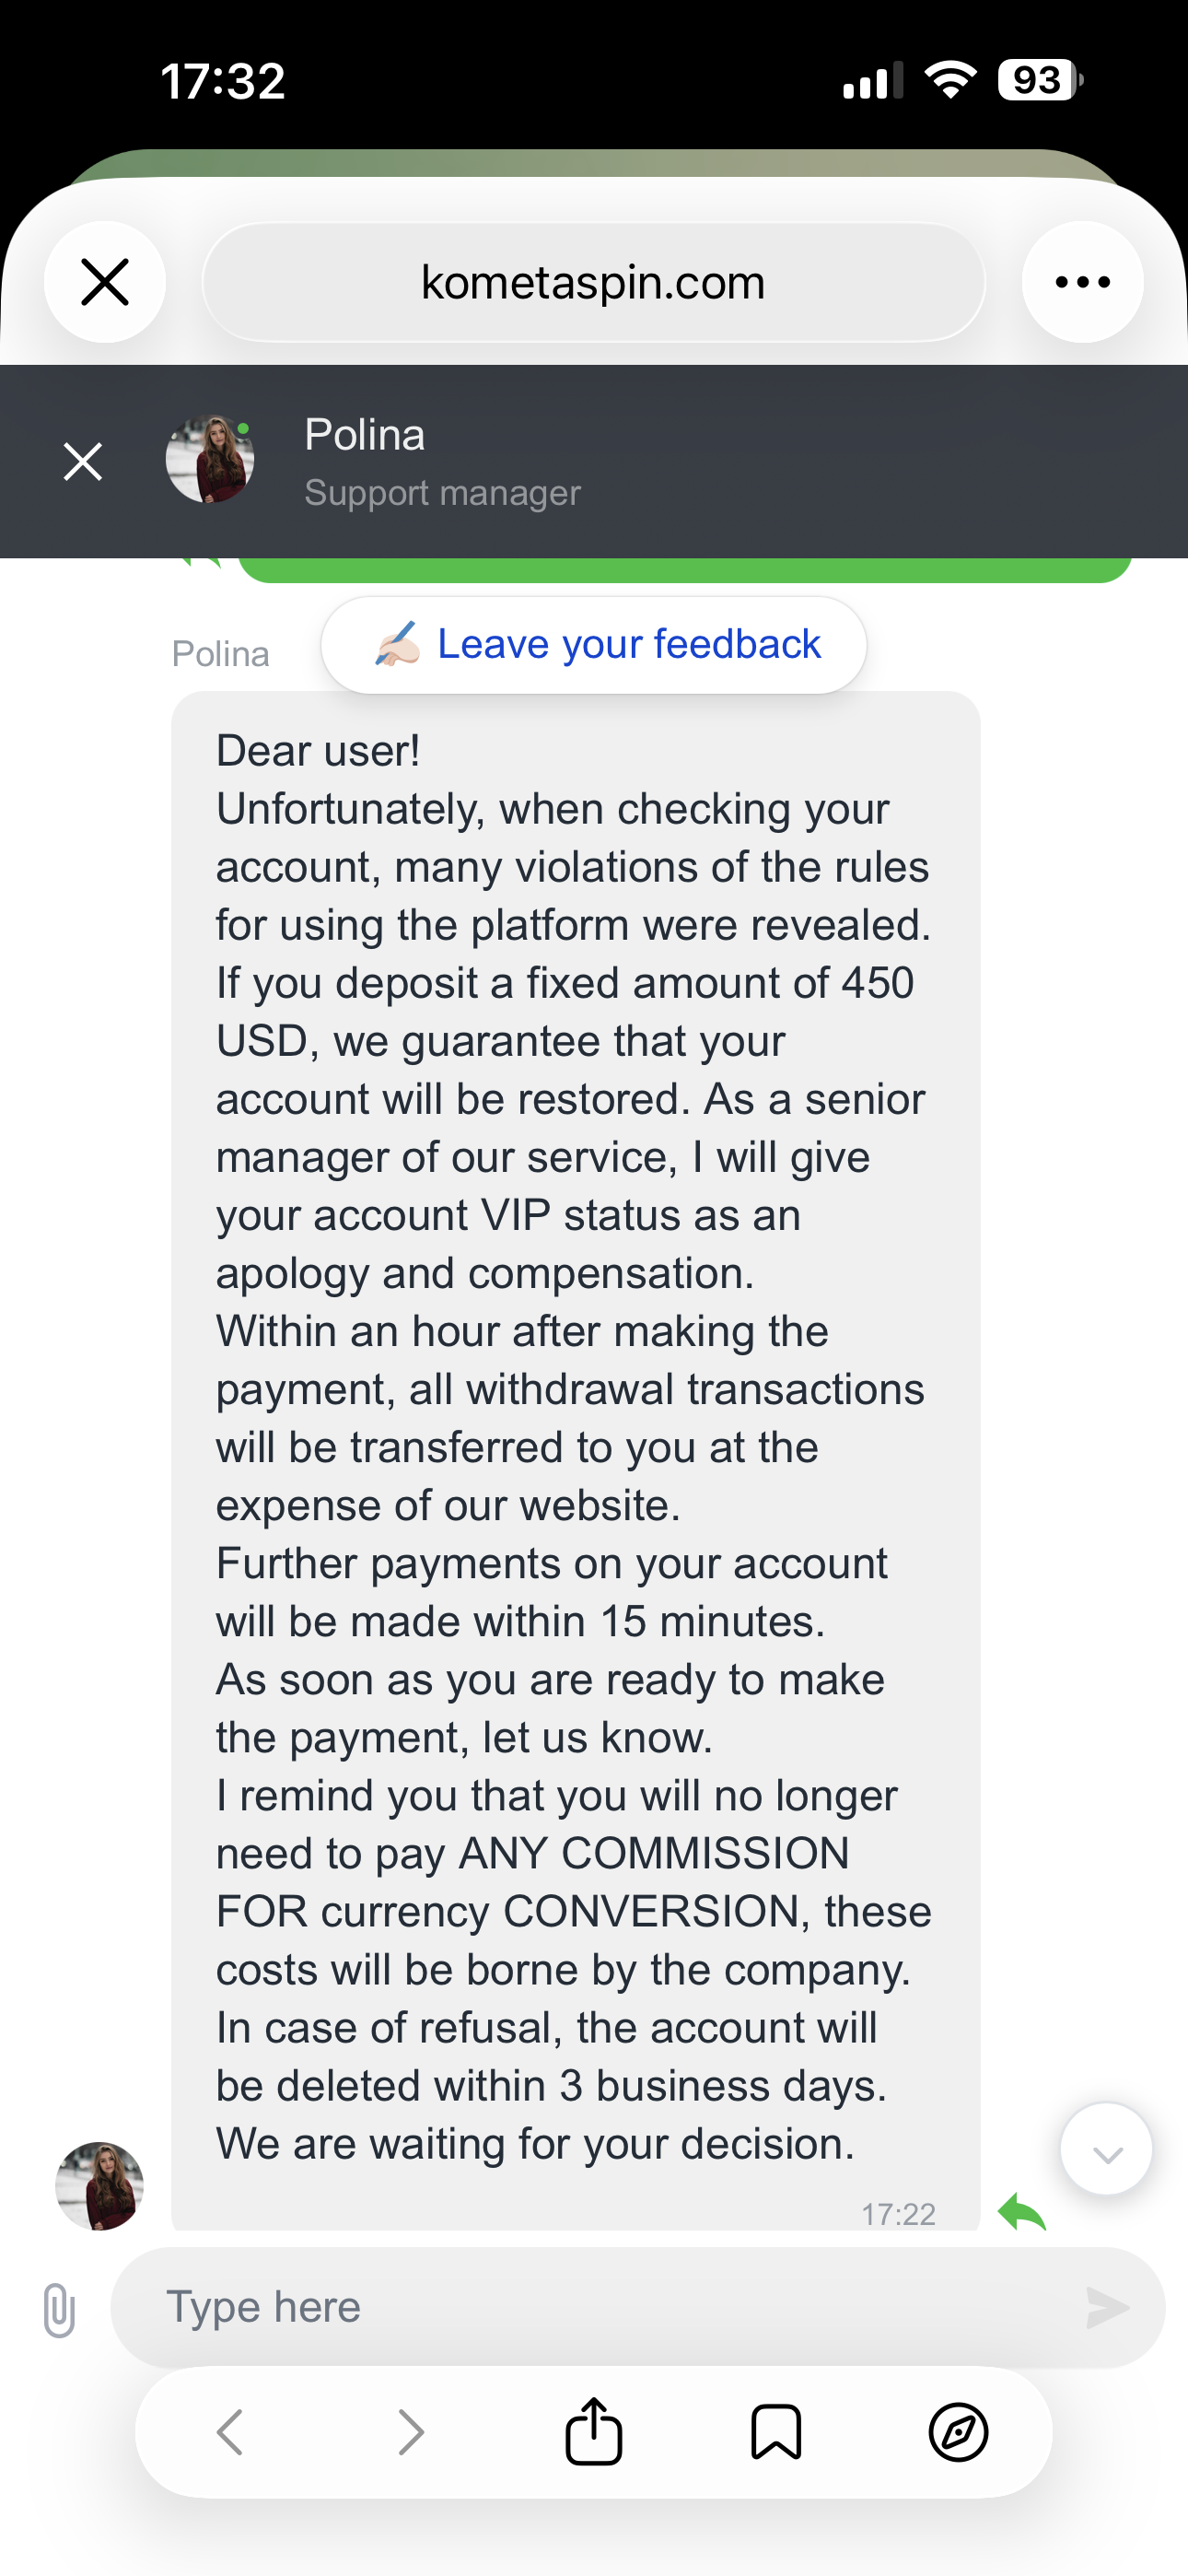Send the message with arrow icon
This screenshot has height=2576, width=1188.
[1107, 2307]
